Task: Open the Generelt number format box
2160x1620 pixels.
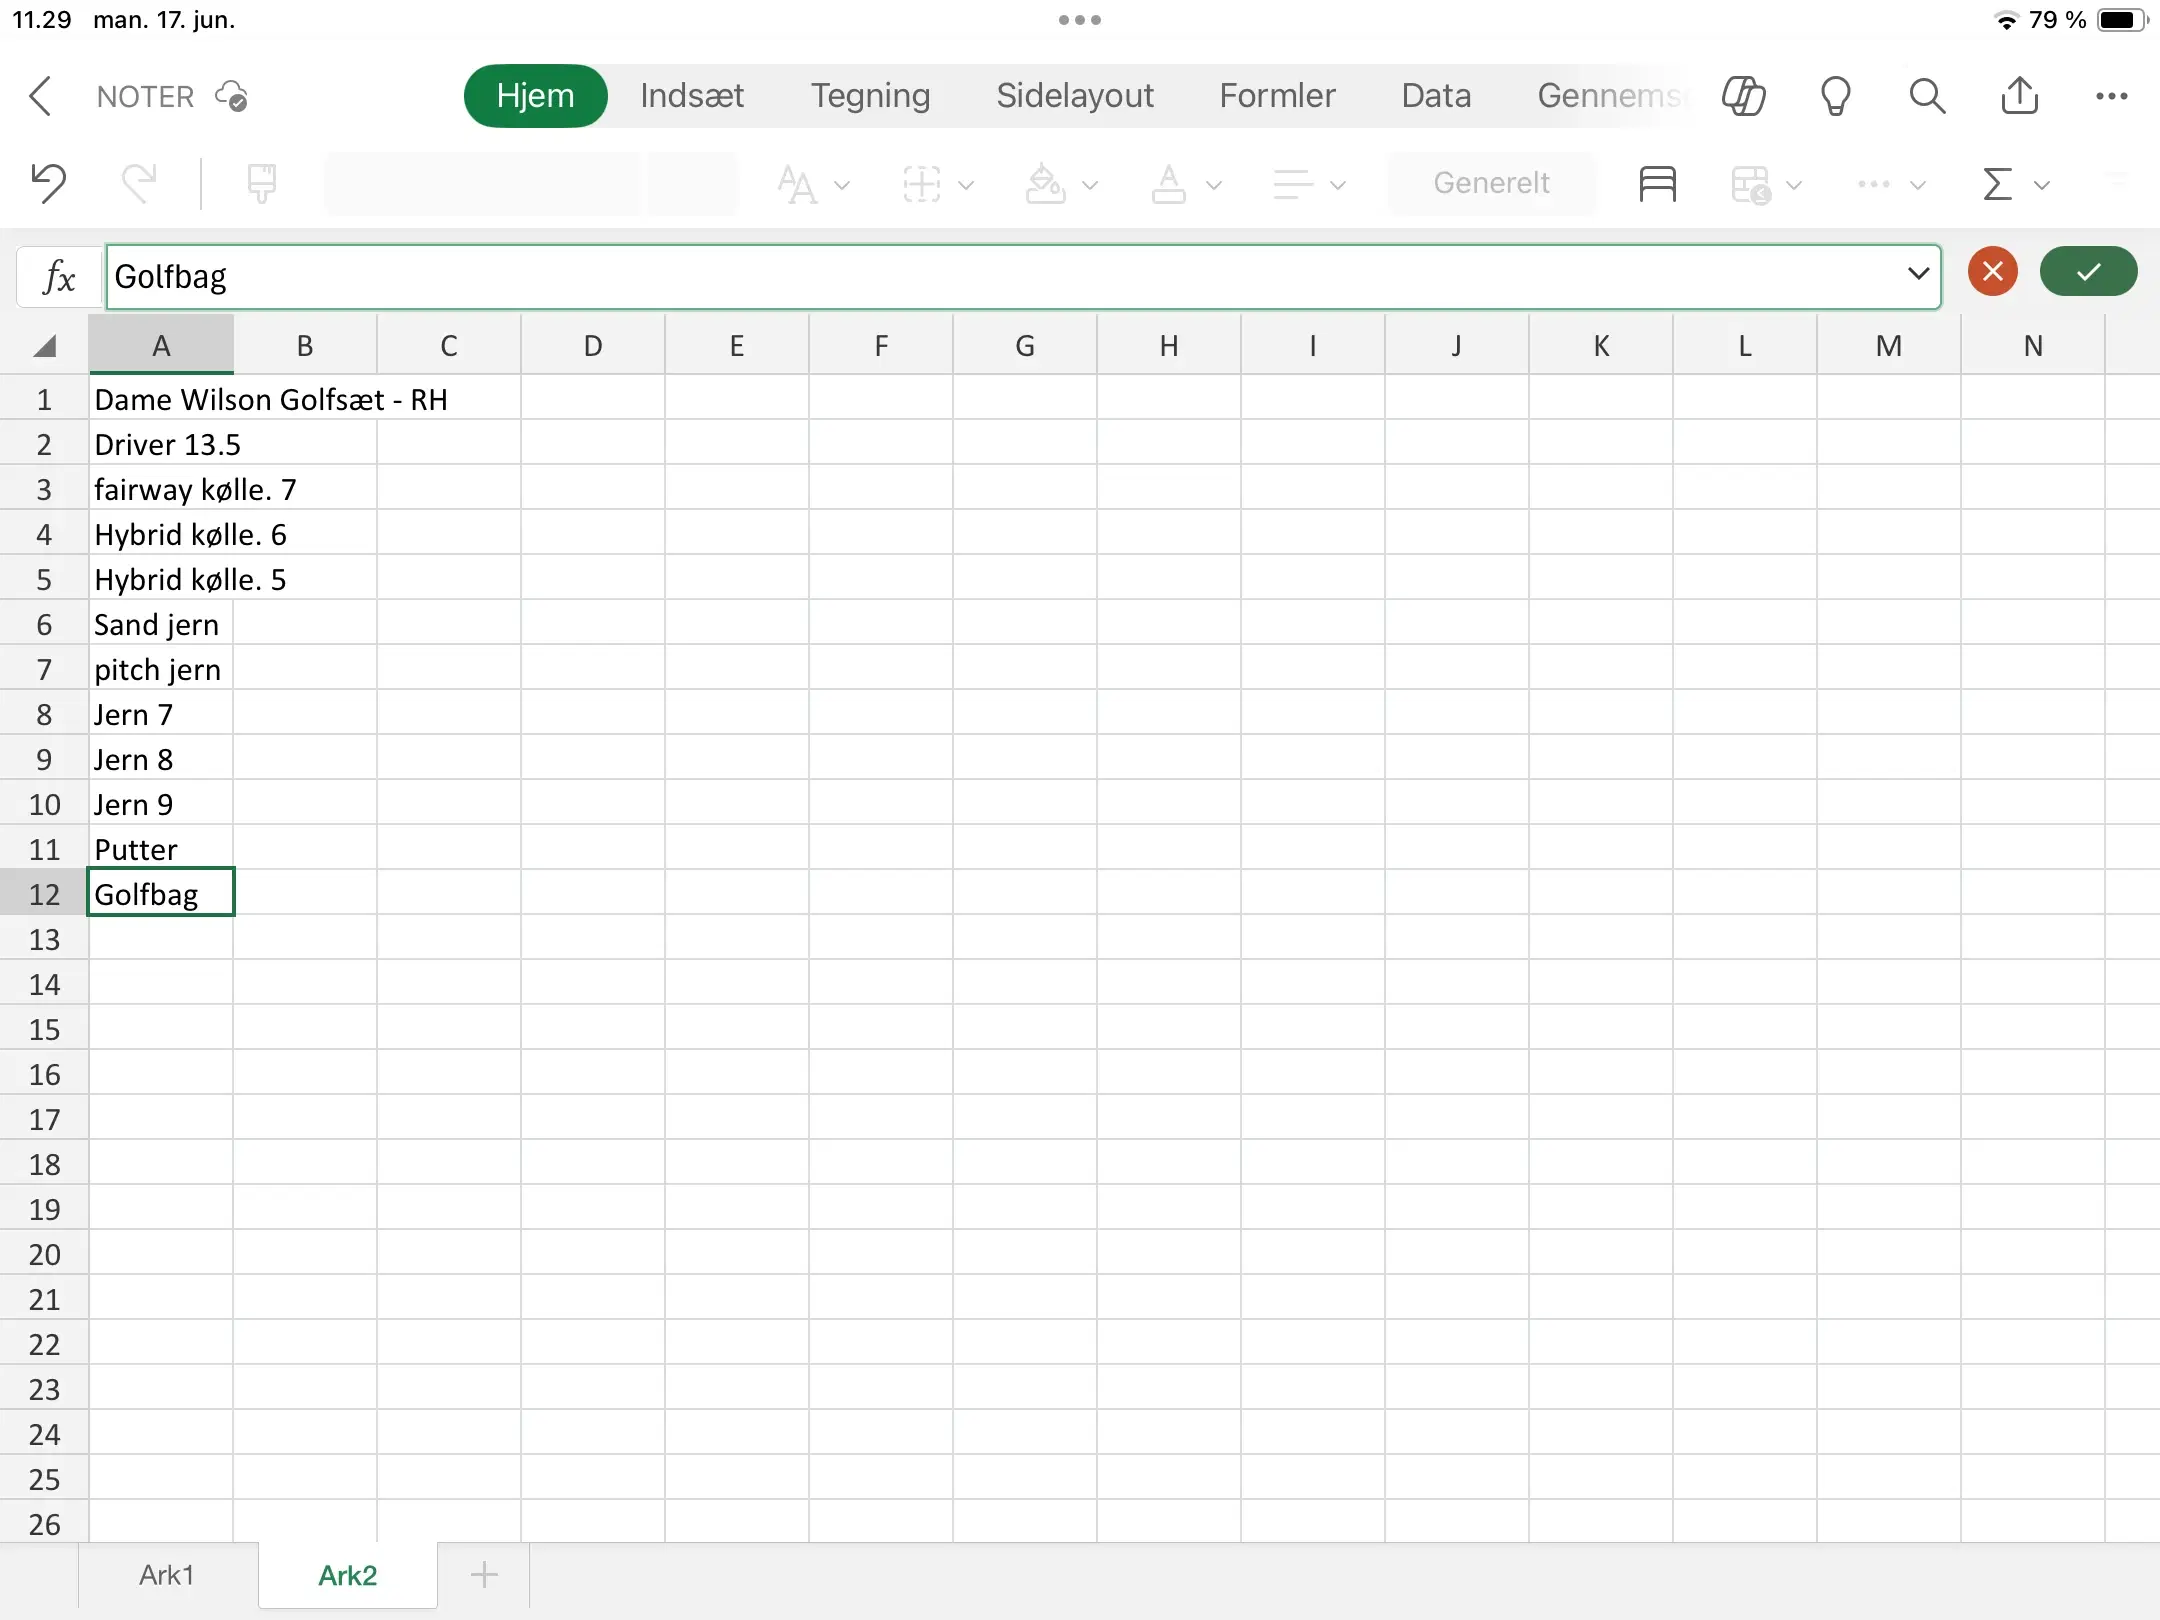Action: pos(1491,183)
